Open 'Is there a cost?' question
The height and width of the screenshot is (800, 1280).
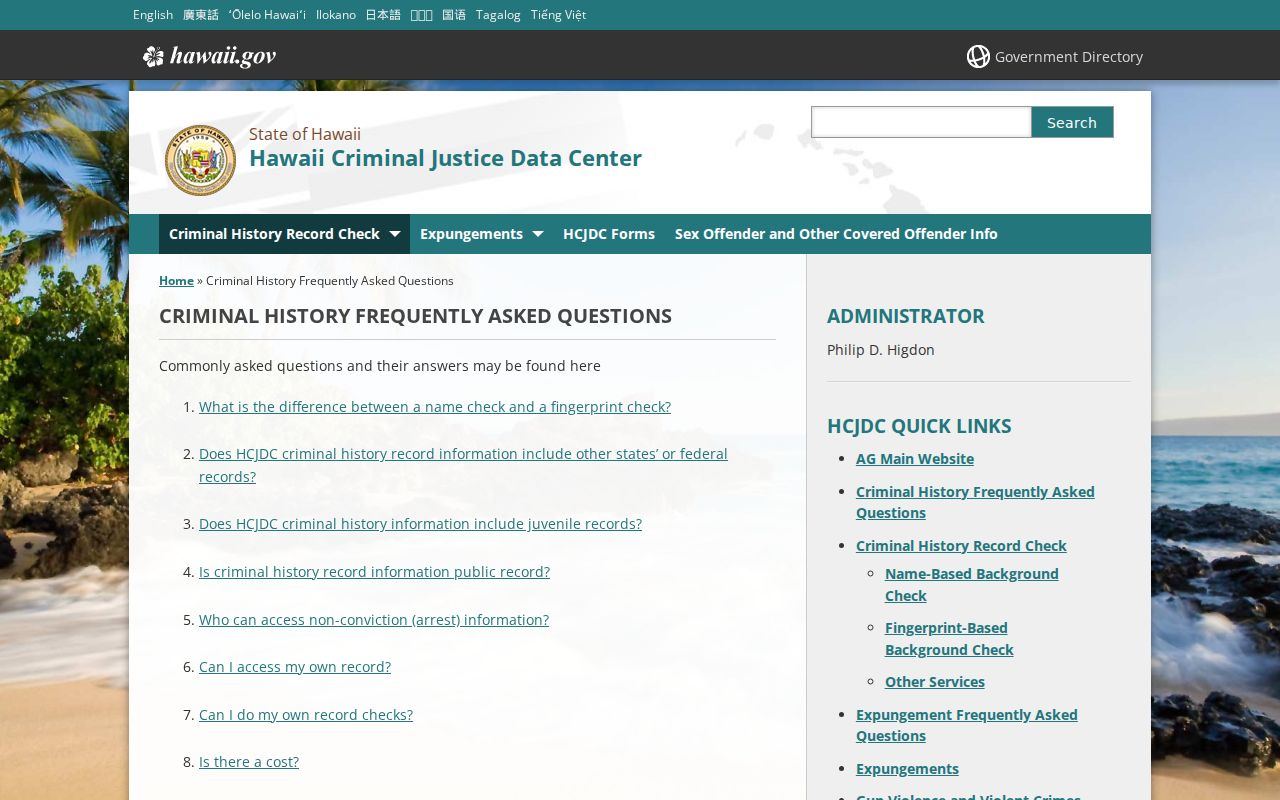[249, 762]
